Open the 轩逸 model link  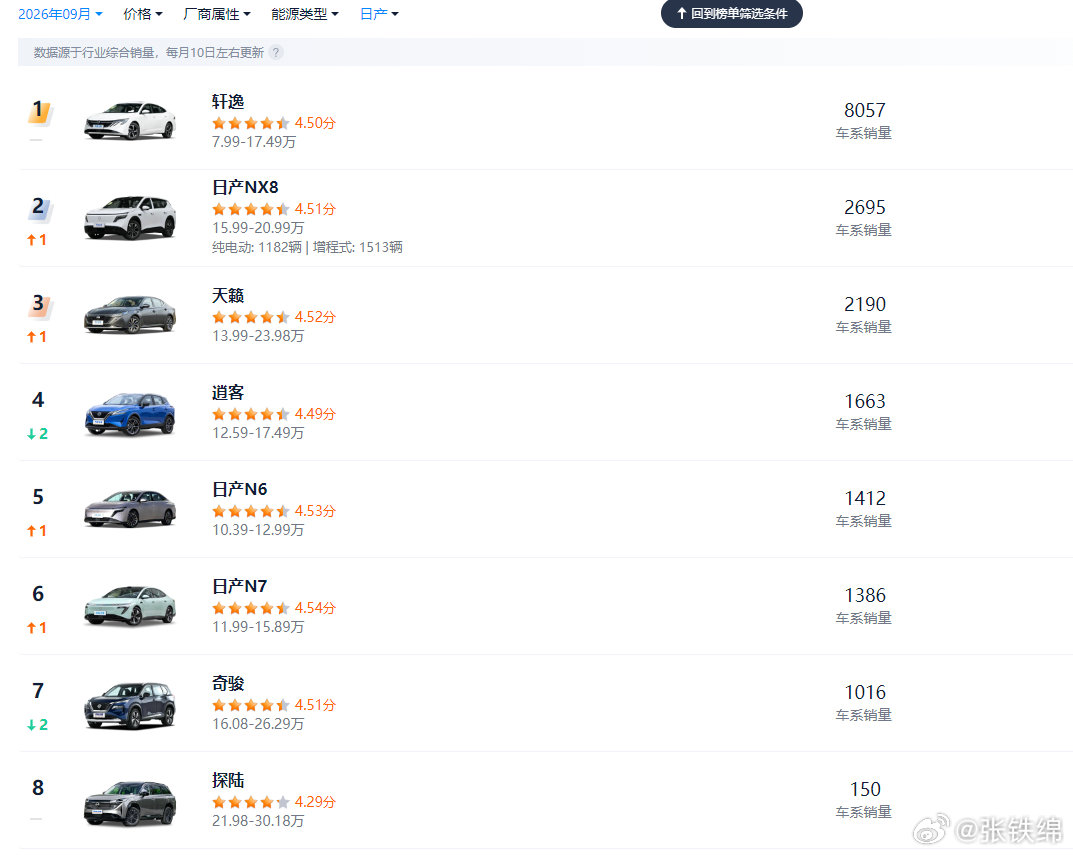[228, 102]
